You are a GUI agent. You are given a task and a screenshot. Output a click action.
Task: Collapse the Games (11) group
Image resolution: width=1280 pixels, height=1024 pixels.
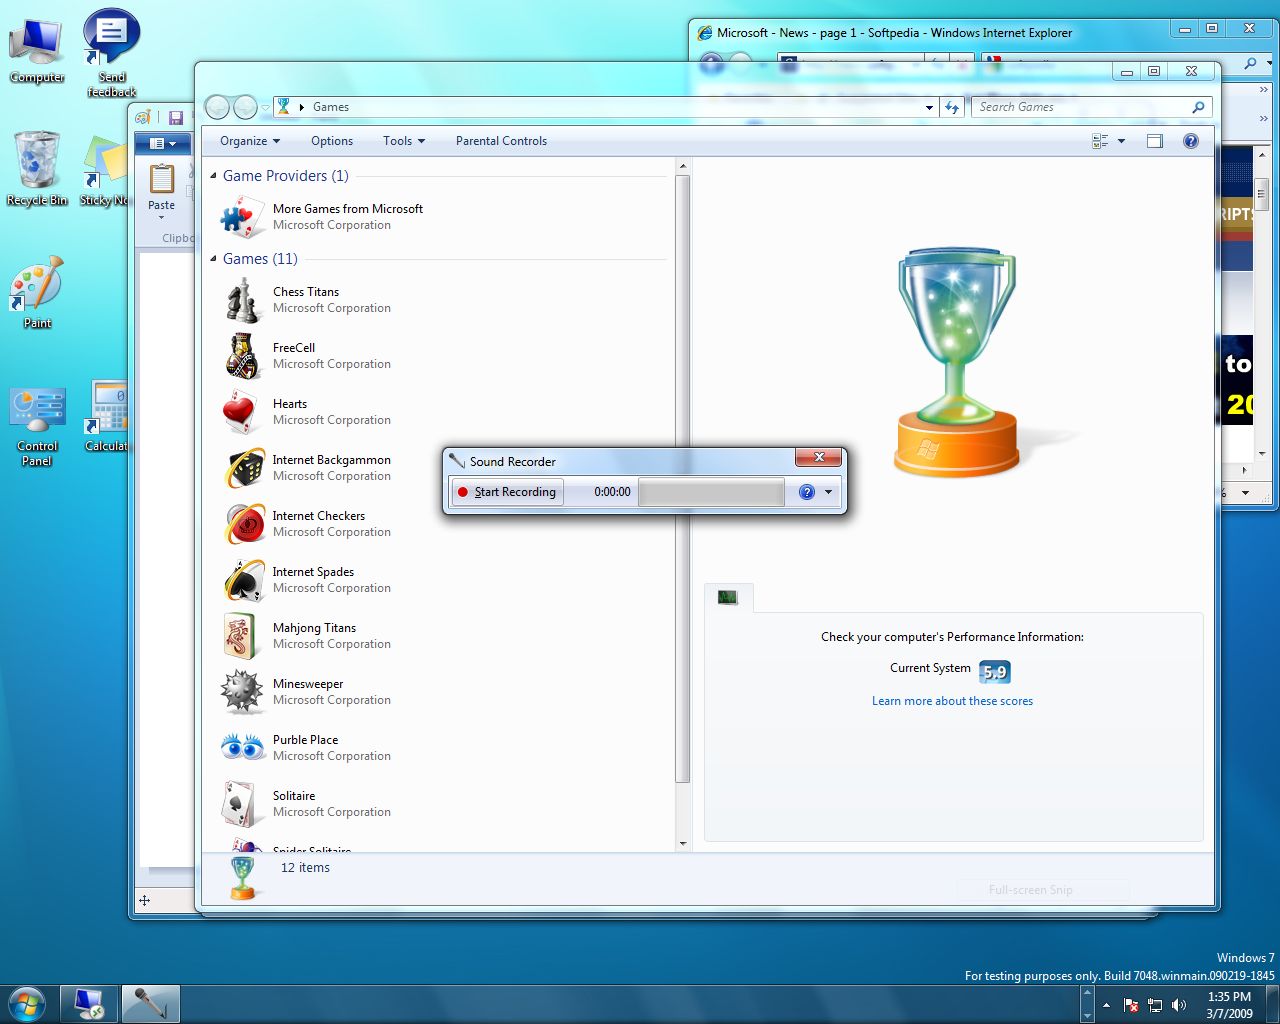[213, 259]
